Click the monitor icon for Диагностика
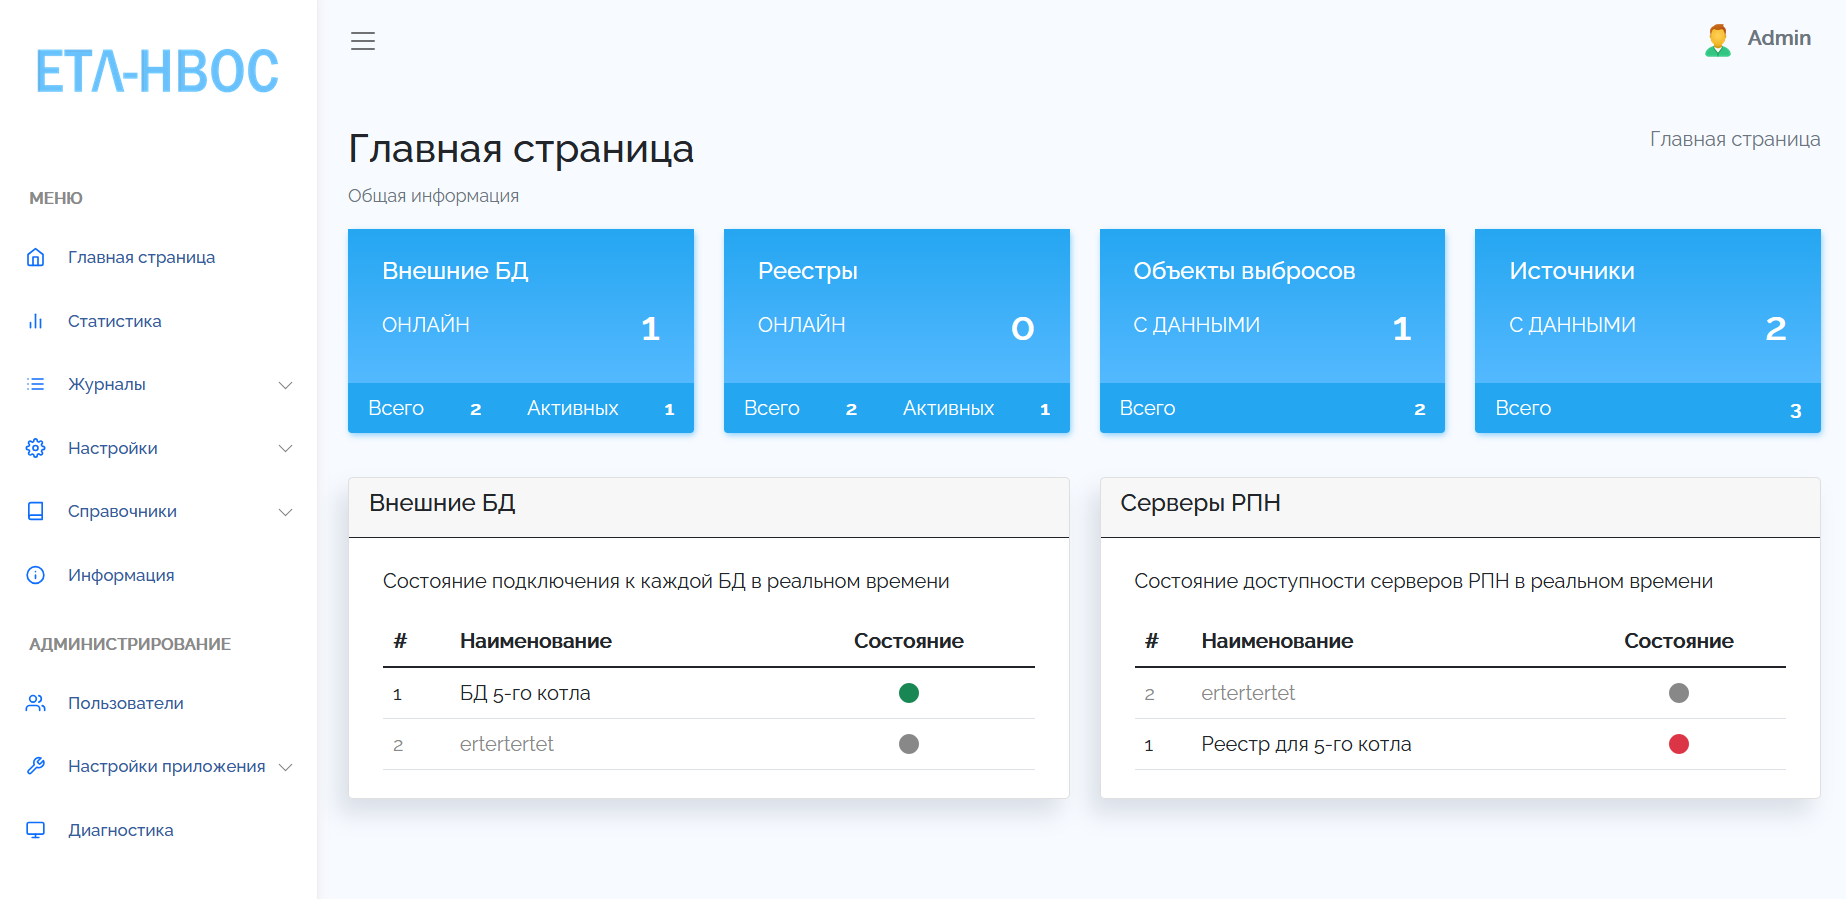The image size is (1846, 899). 36,830
